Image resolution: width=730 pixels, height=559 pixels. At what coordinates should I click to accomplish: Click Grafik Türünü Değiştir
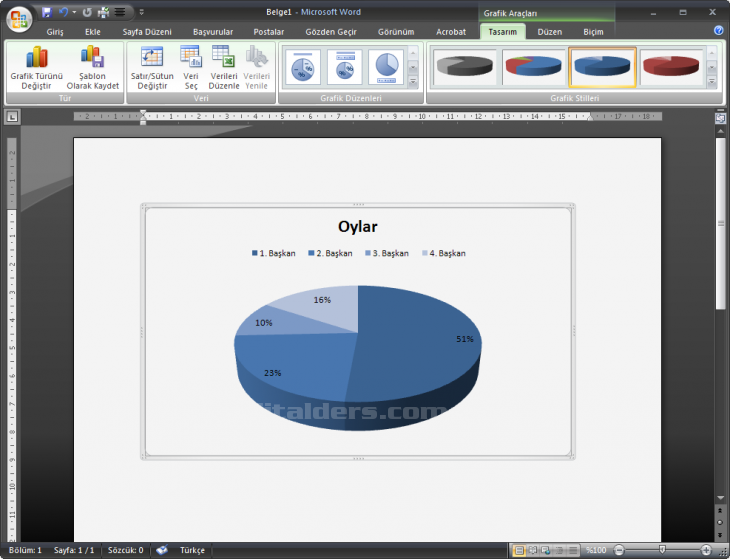coord(36,67)
